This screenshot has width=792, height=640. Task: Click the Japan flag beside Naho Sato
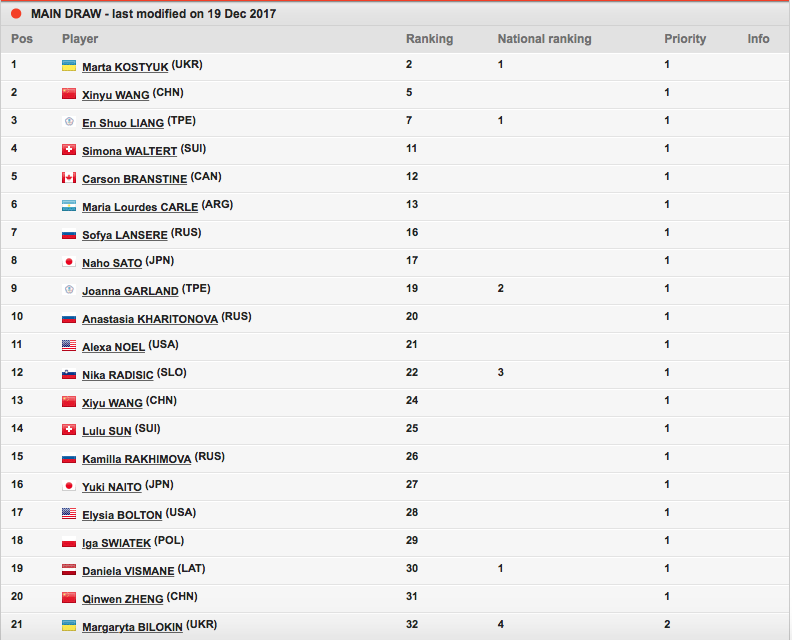click(x=69, y=262)
